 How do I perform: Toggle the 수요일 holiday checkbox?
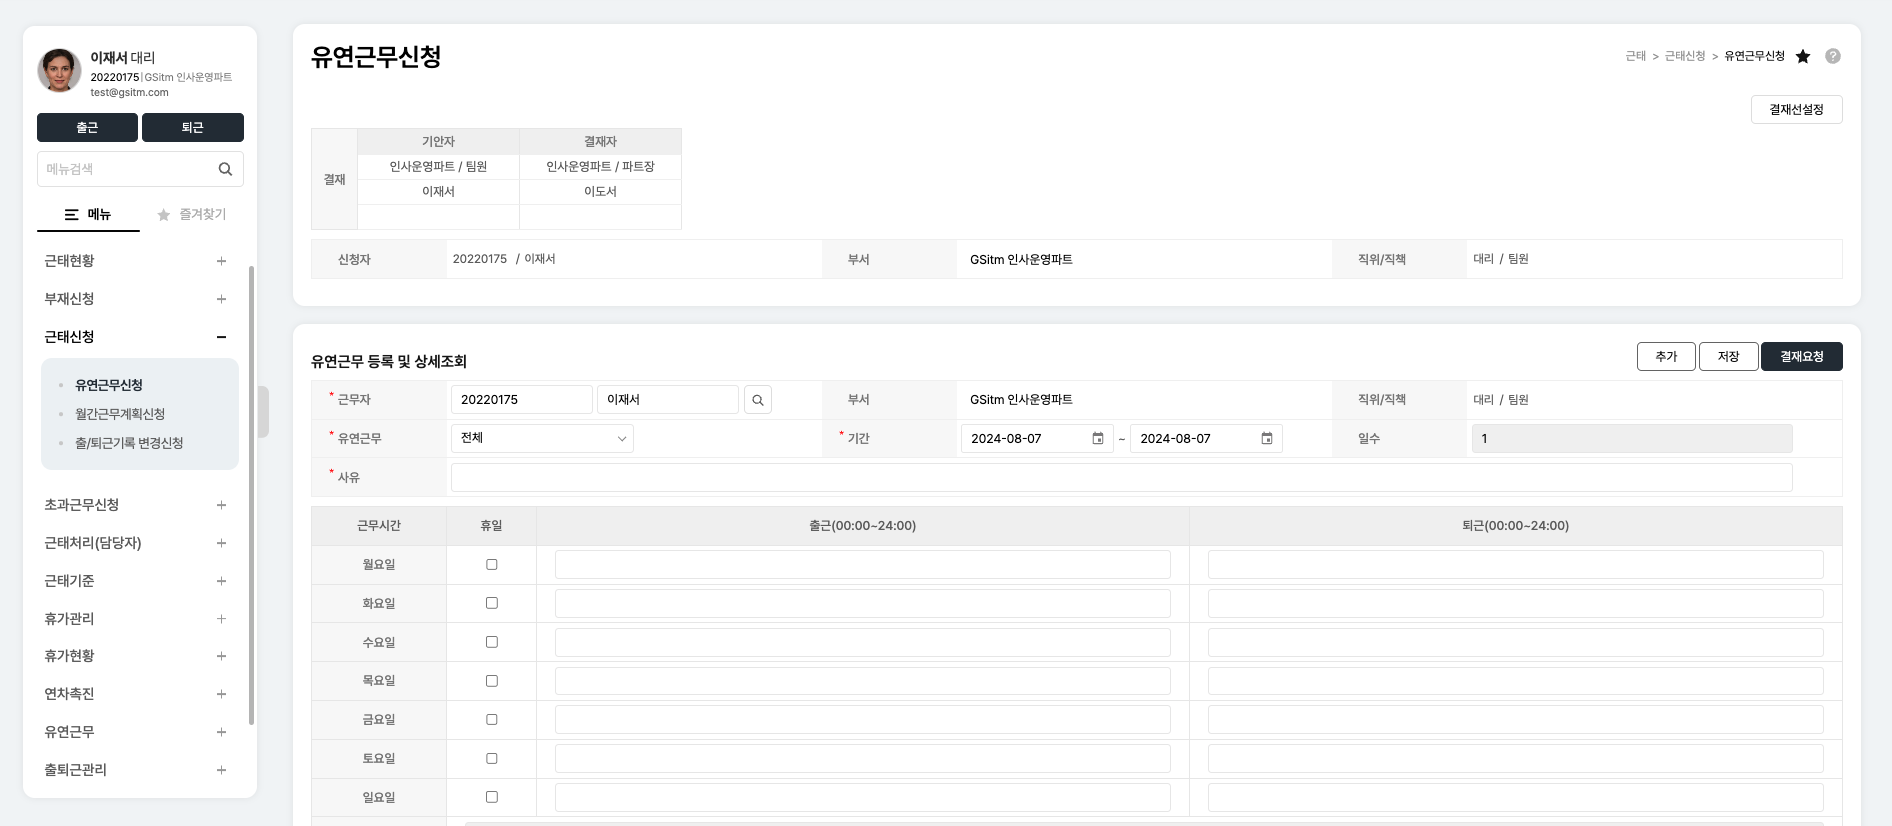pos(491,642)
